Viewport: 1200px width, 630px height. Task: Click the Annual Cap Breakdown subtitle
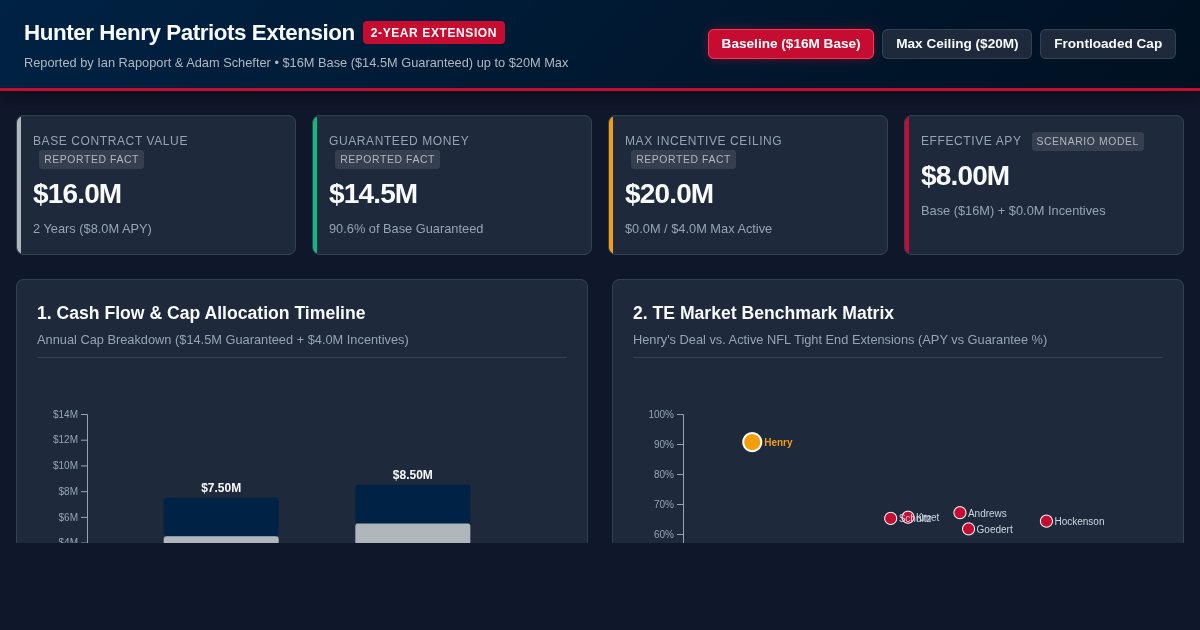(223, 340)
